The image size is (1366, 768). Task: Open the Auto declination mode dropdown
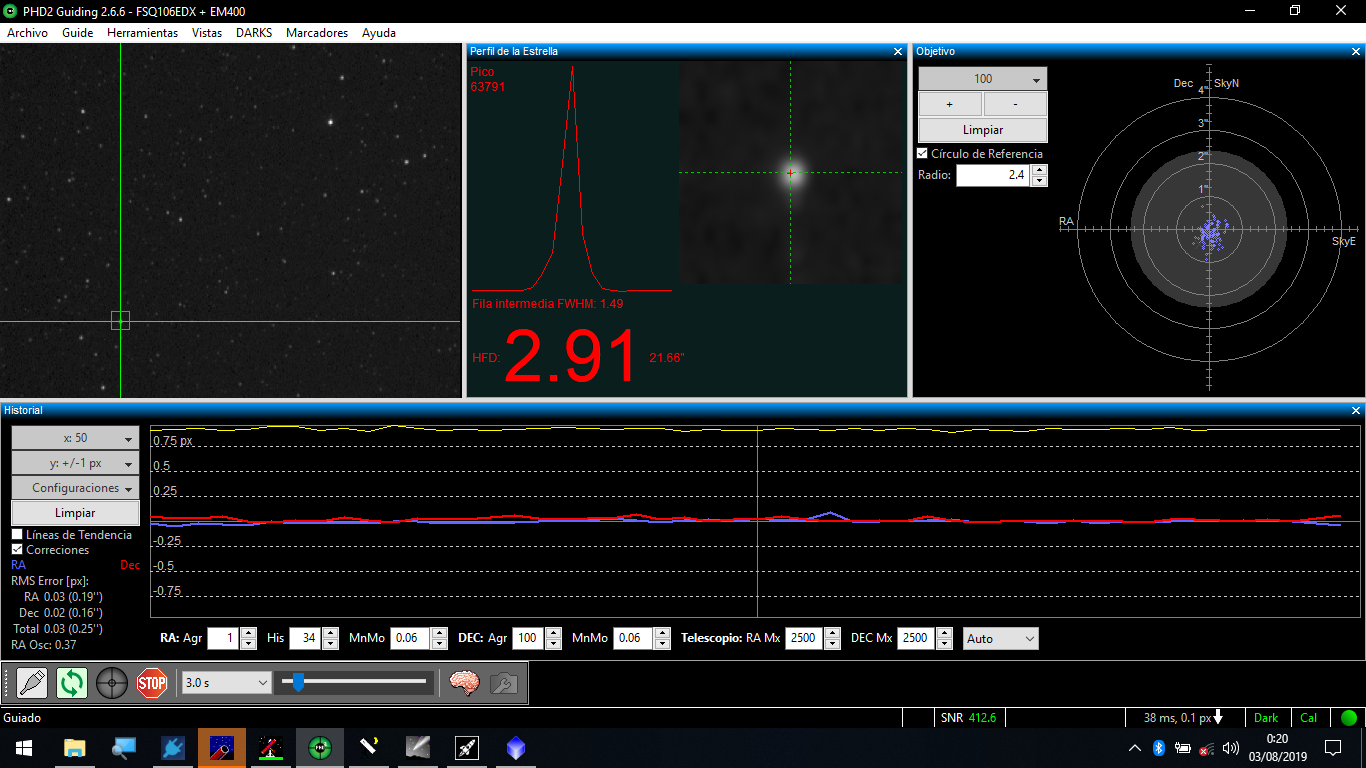(x=1001, y=638)
